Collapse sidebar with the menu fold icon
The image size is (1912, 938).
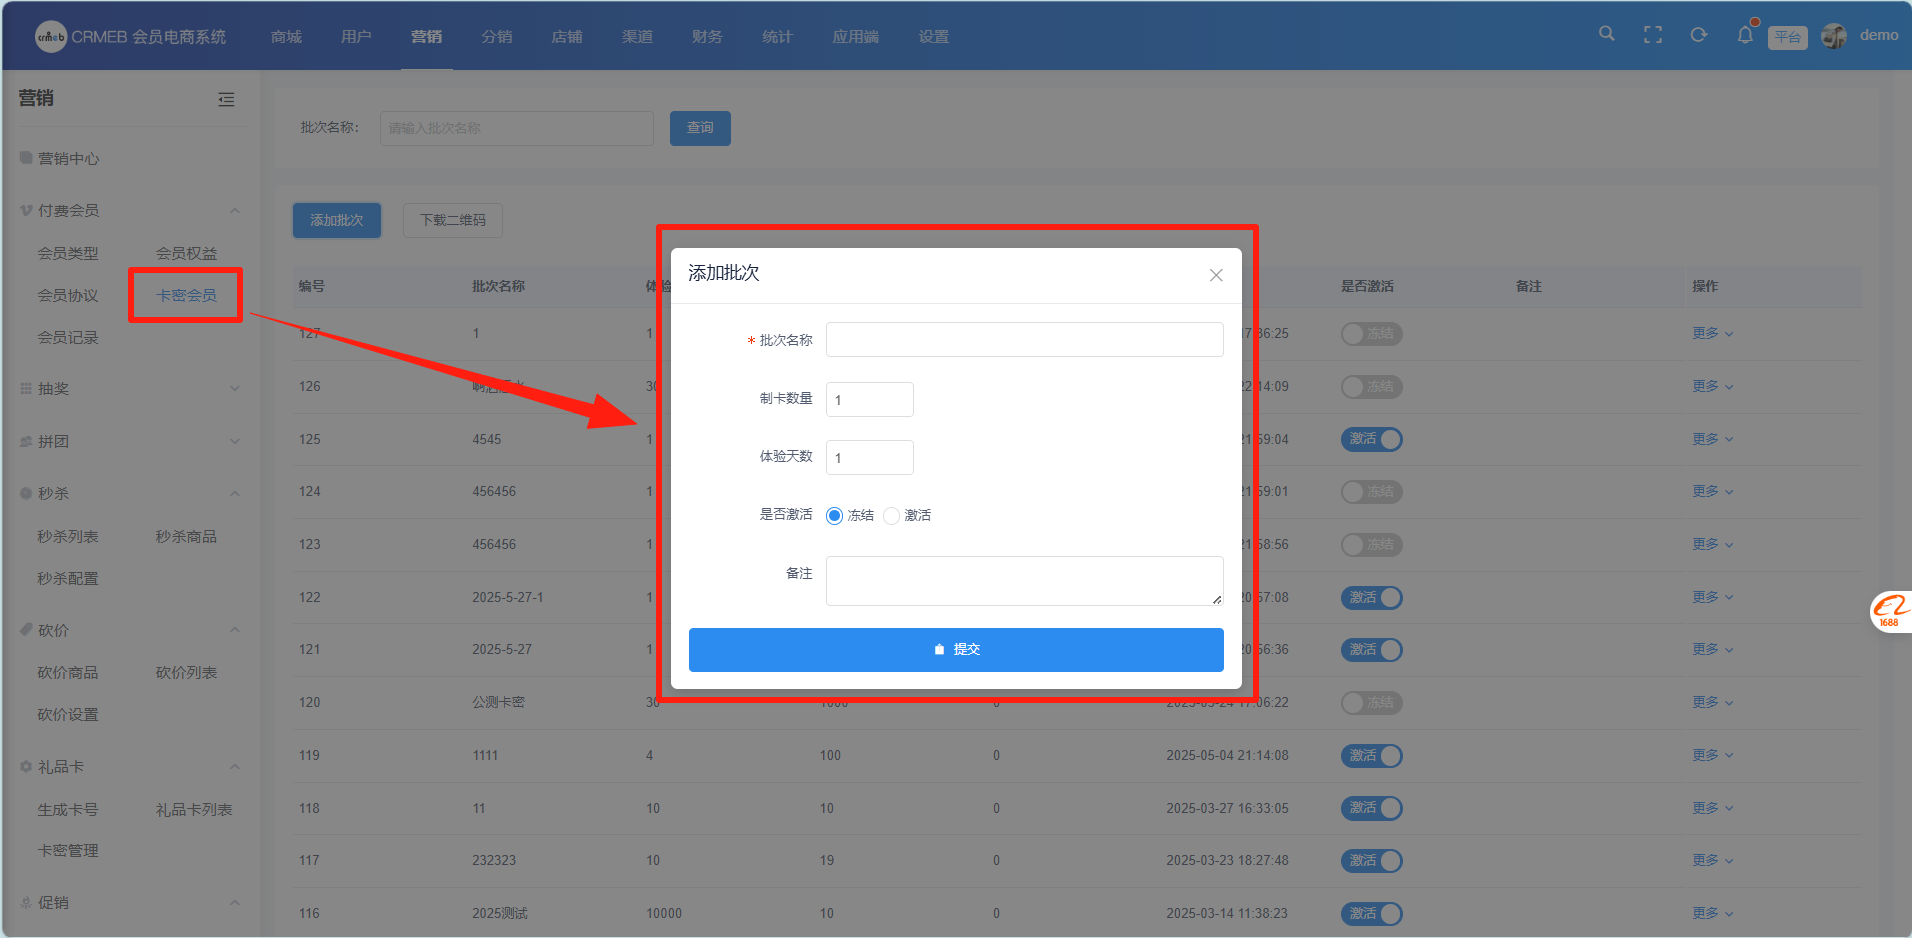pyautogui.click(x=226, y=99)
